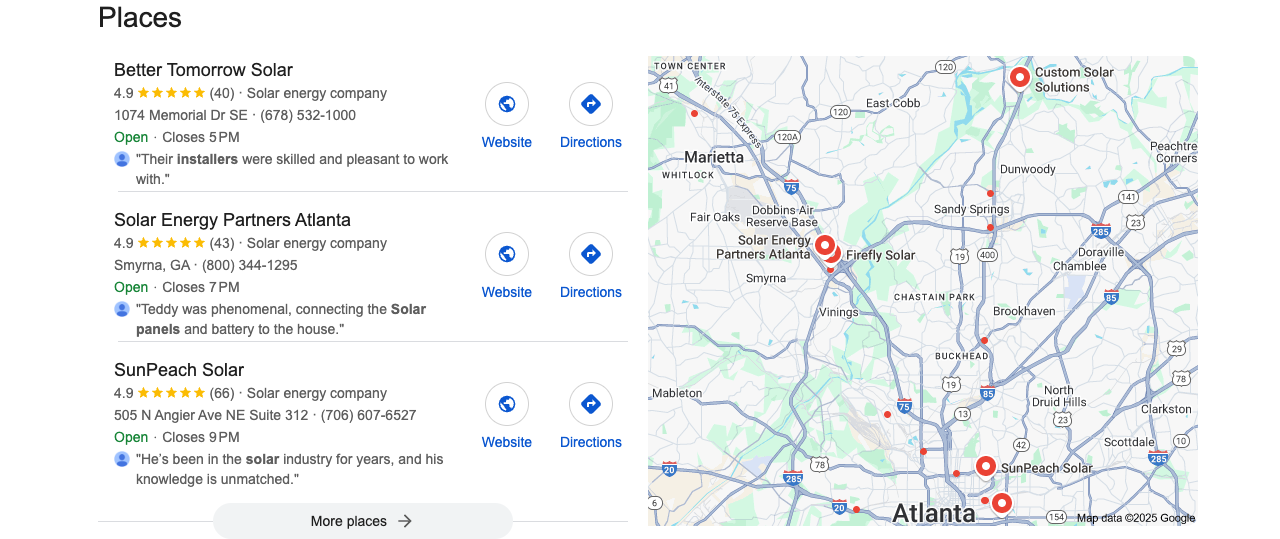This screenshot has height=539, width=1280.
Task: Select SunPeach Solar pin on map
Action: (985, 466)
